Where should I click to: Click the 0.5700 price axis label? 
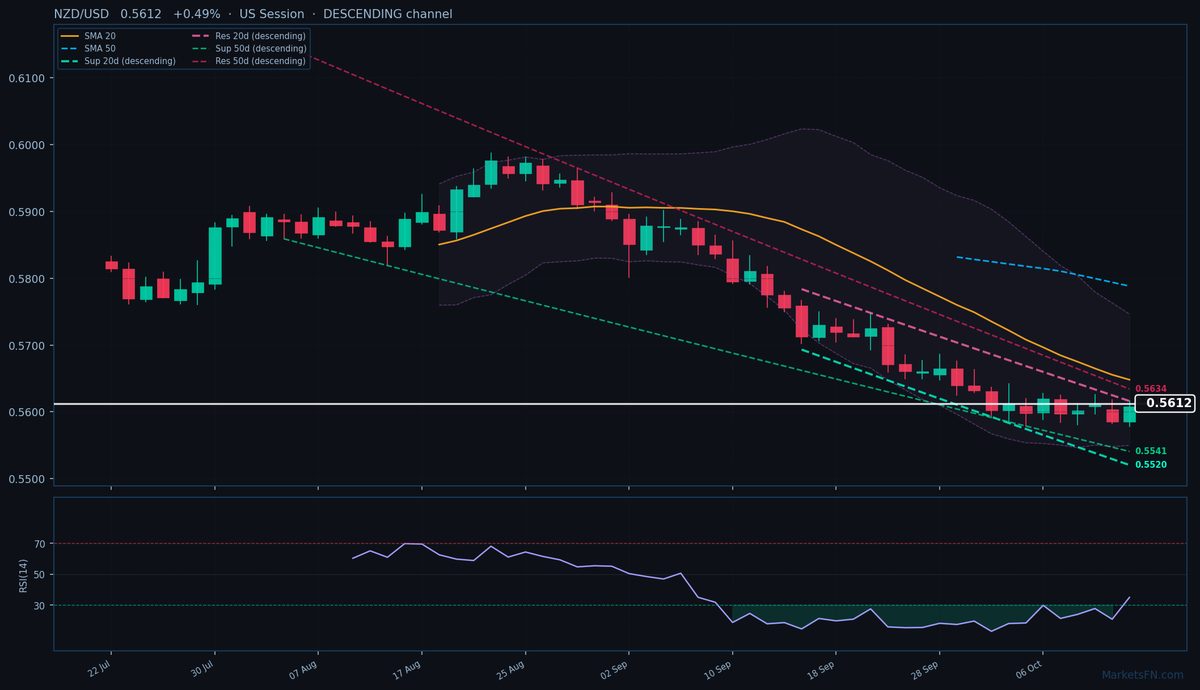[26, 346]
